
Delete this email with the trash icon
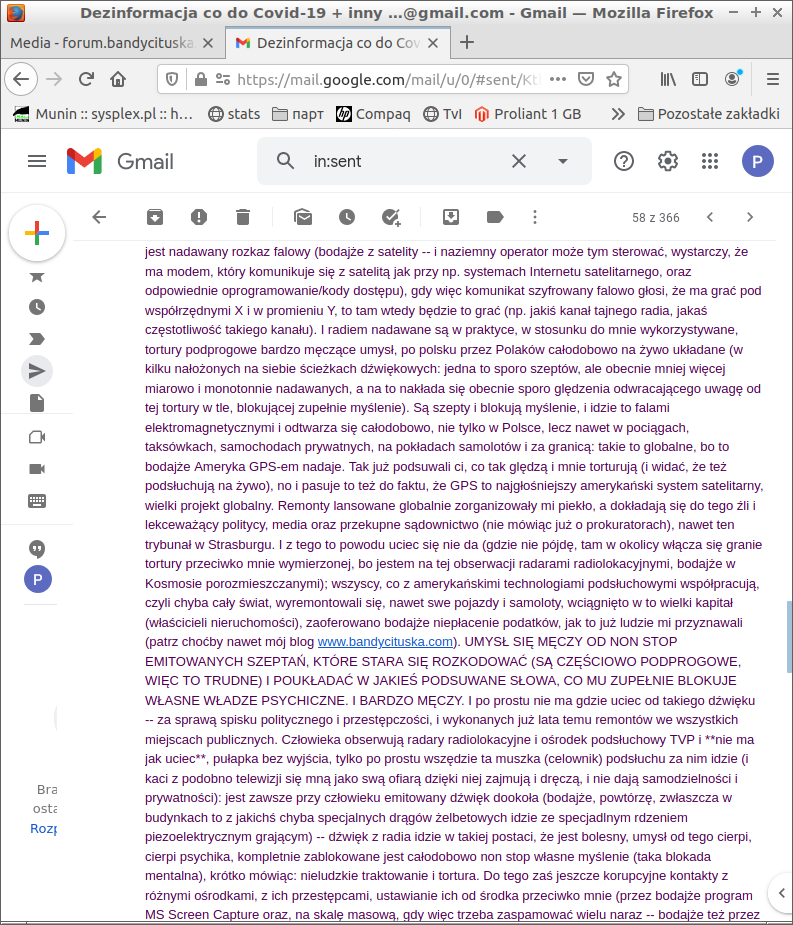(243, 217)
